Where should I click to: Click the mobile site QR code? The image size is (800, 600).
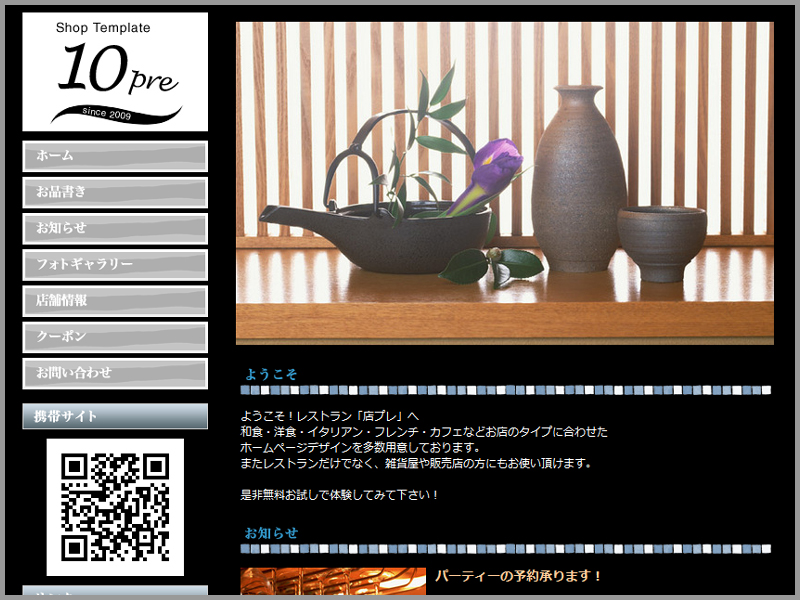pos(115,506)
